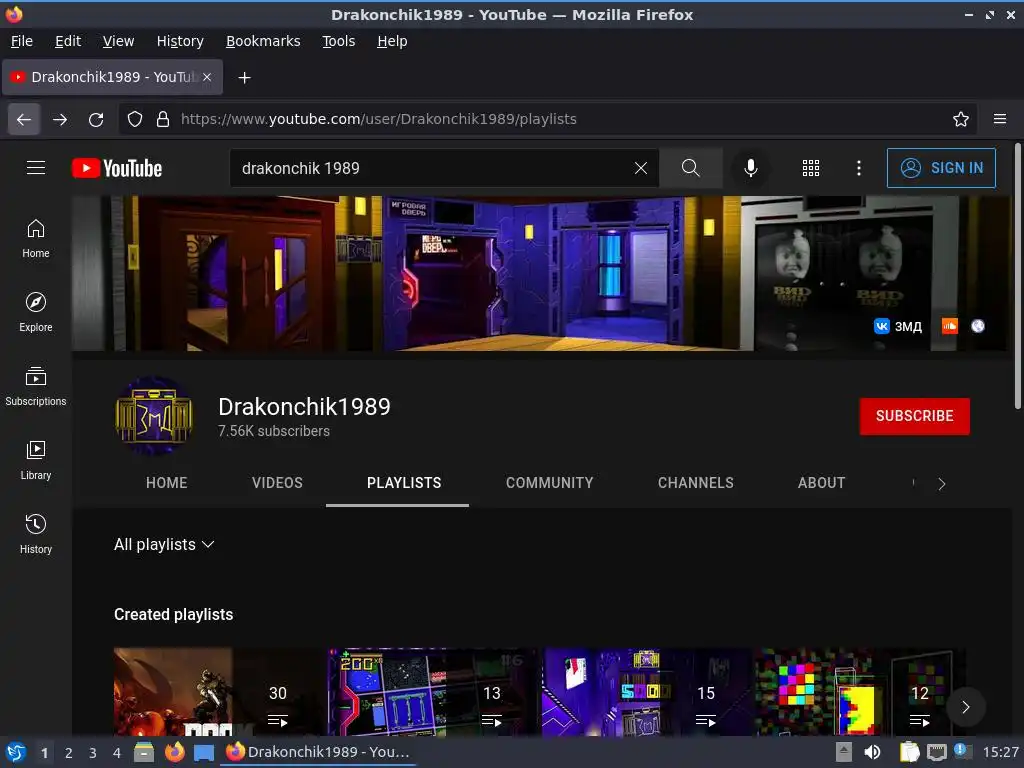Switch to the ABOUT tab
Screen dimensions: 1024x768
pyautogui.click(x=822, y=483)
